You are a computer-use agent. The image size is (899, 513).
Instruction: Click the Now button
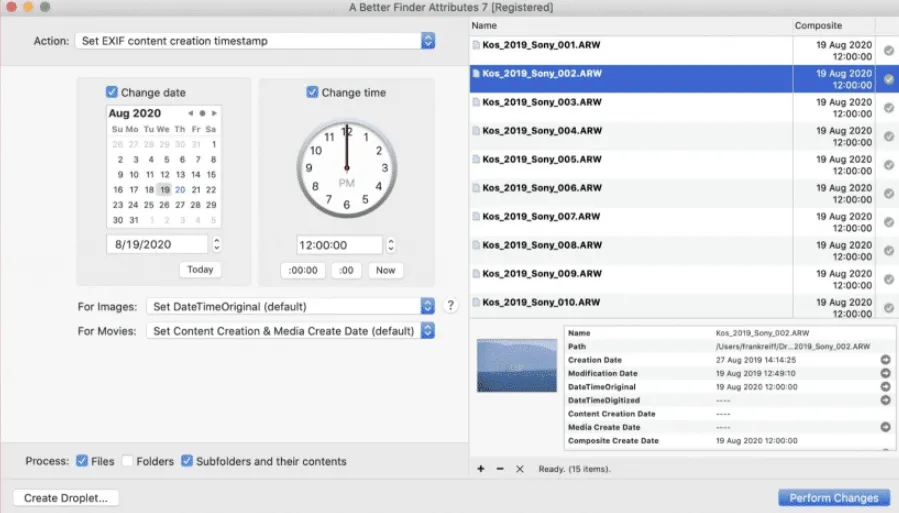385,270
